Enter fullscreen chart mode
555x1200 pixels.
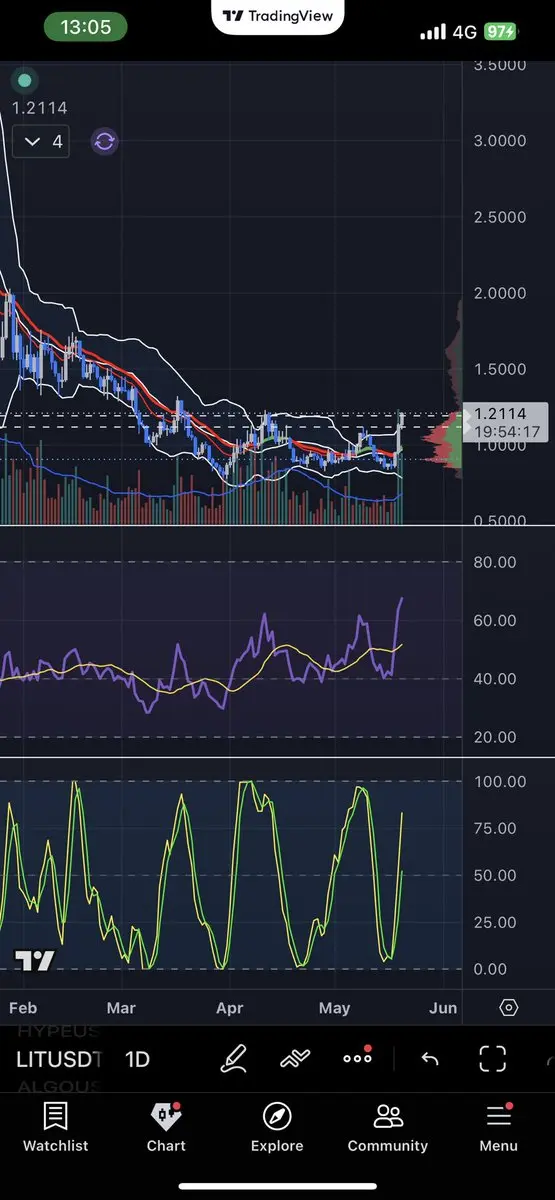(x=492, y=1058)
